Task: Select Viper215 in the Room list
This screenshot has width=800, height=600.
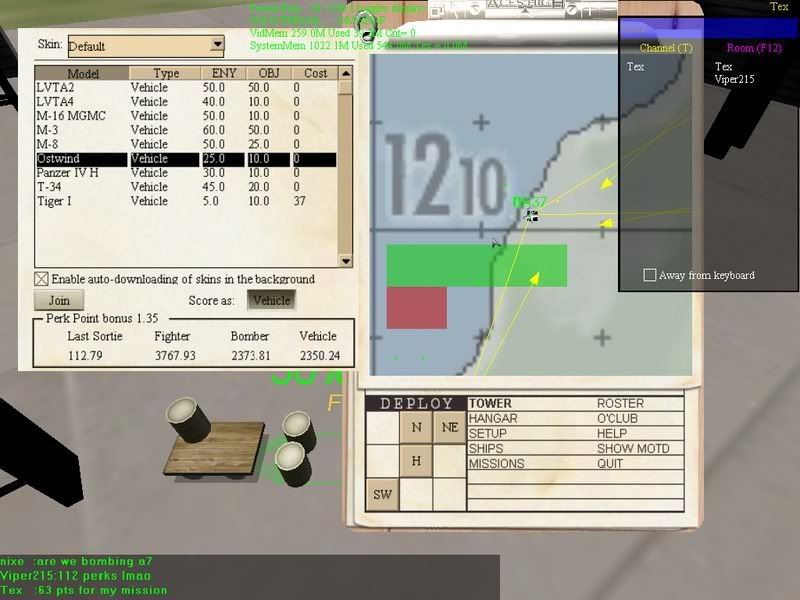Action: [x=734, y=79]
